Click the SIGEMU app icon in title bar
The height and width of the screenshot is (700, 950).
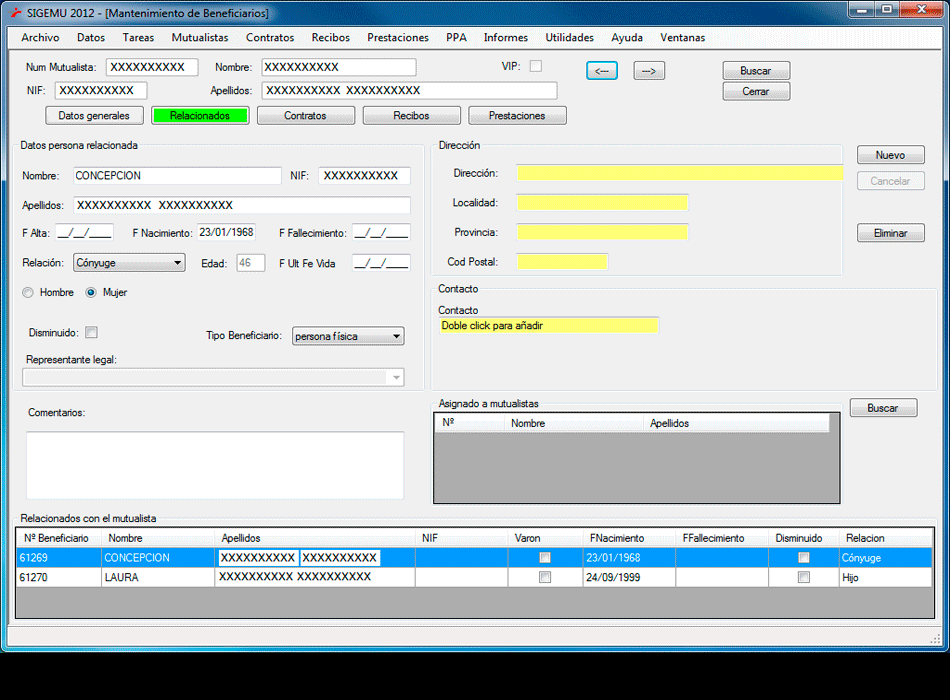click(x=16, y=12)
